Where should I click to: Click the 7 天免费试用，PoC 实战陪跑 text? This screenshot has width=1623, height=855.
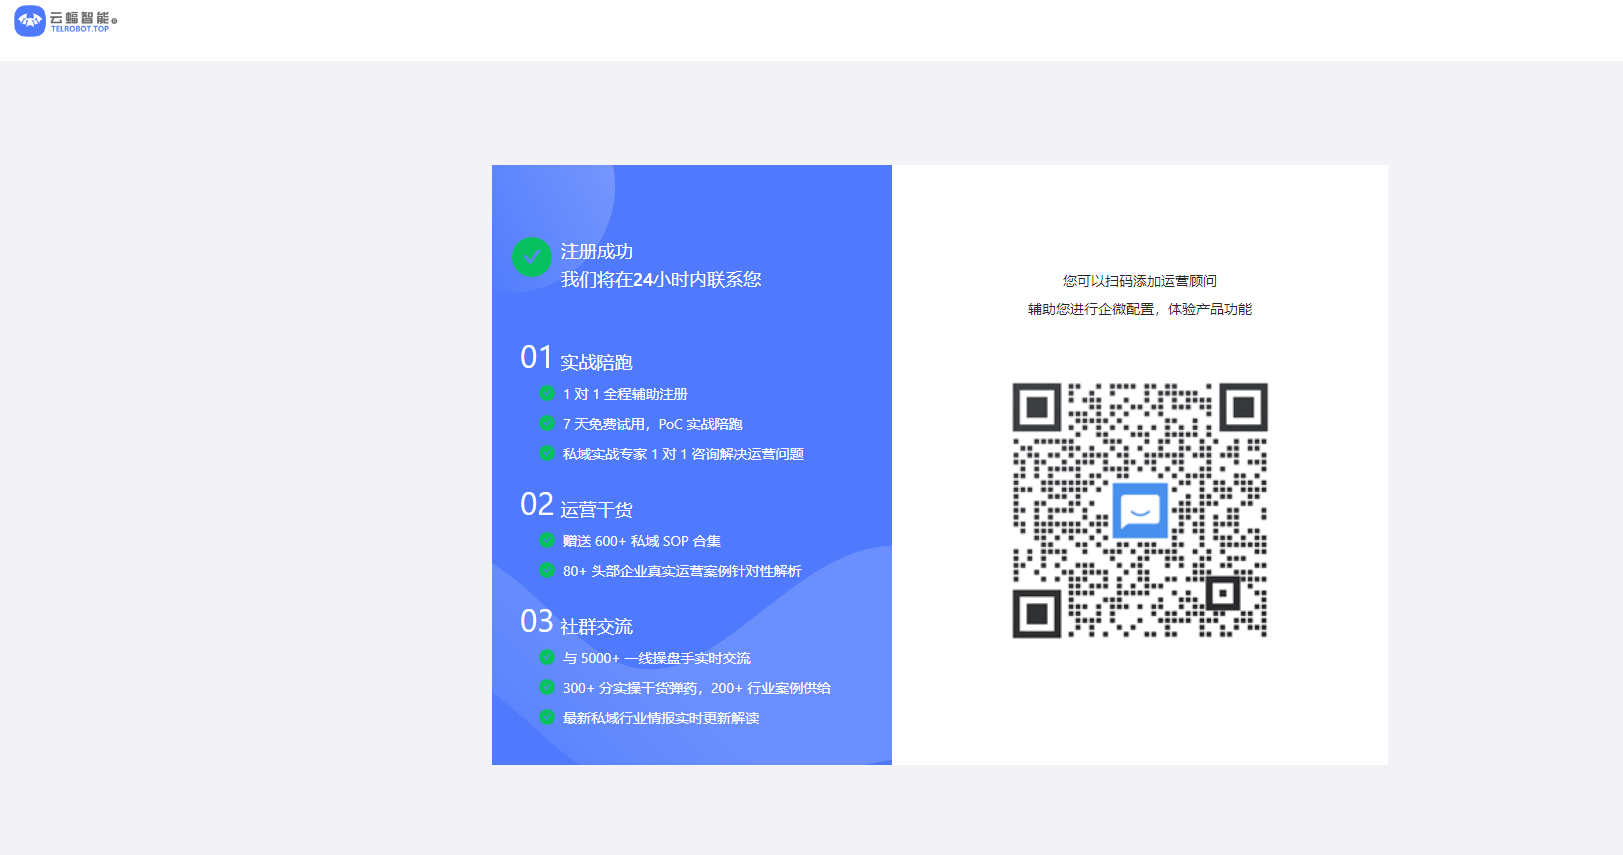click(652, 424)
